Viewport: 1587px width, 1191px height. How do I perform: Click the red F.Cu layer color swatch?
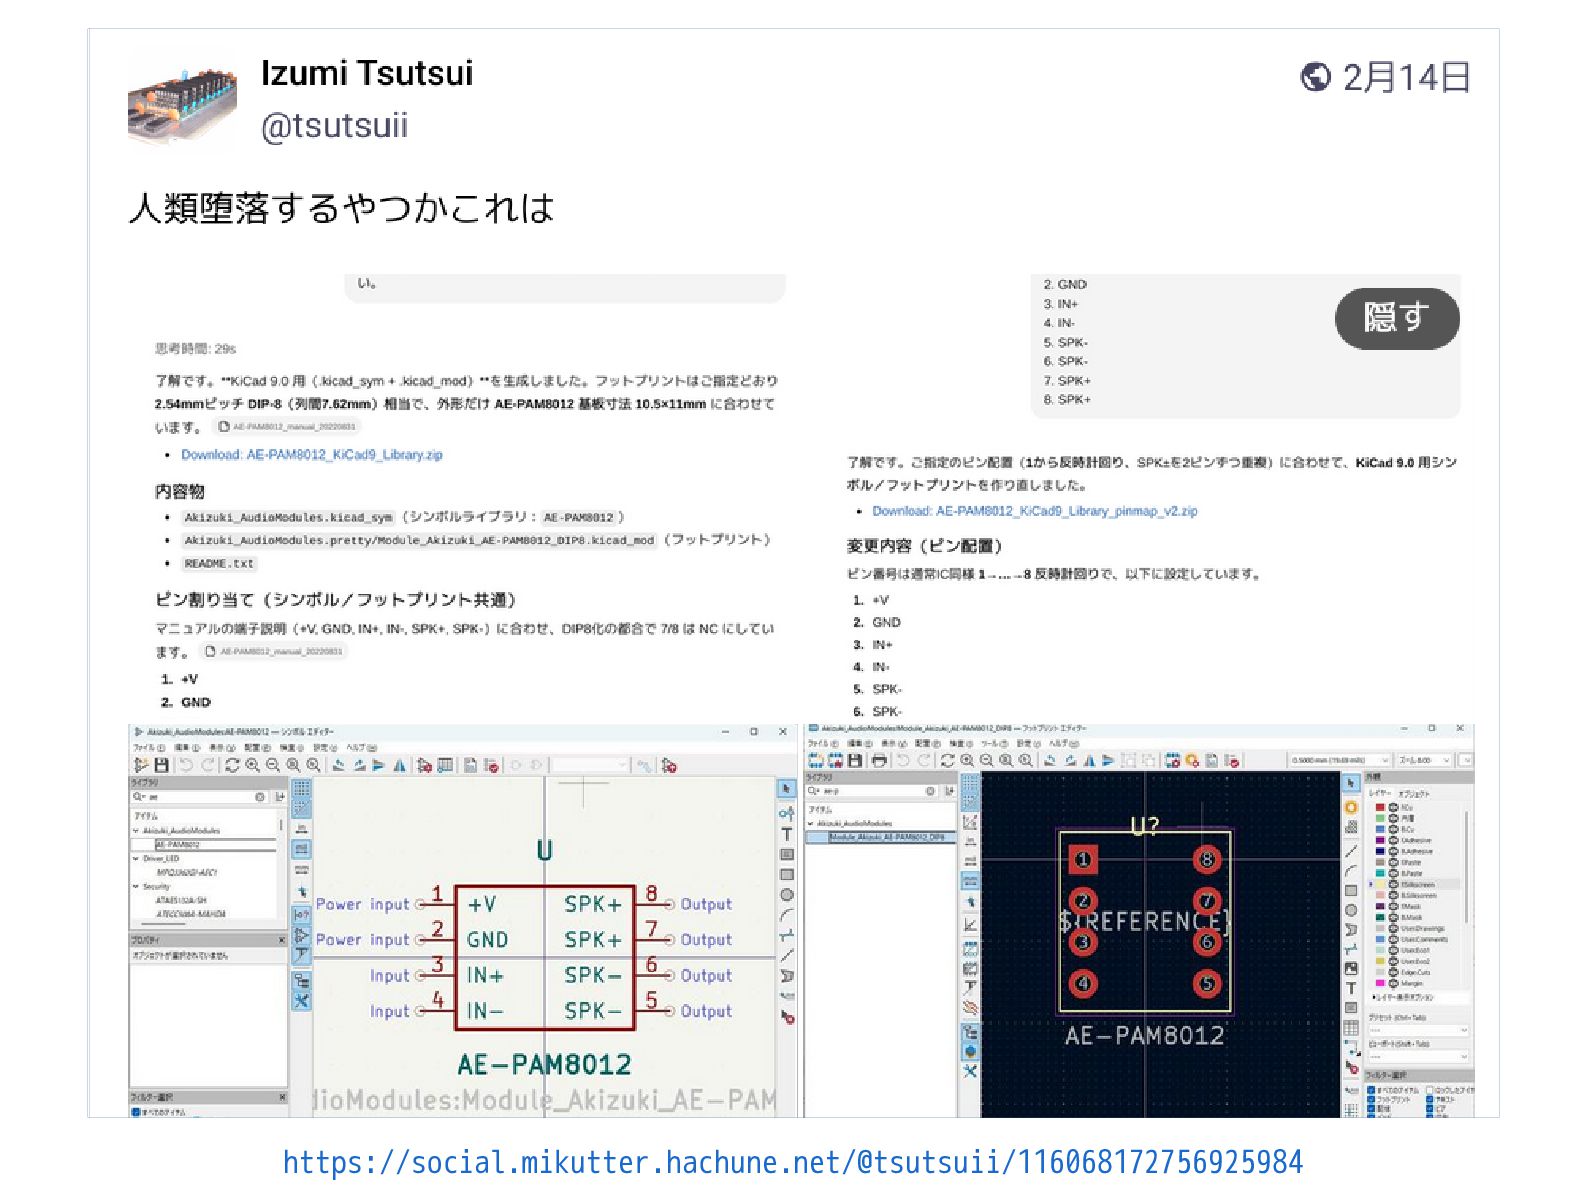(x=1381, y=807)
